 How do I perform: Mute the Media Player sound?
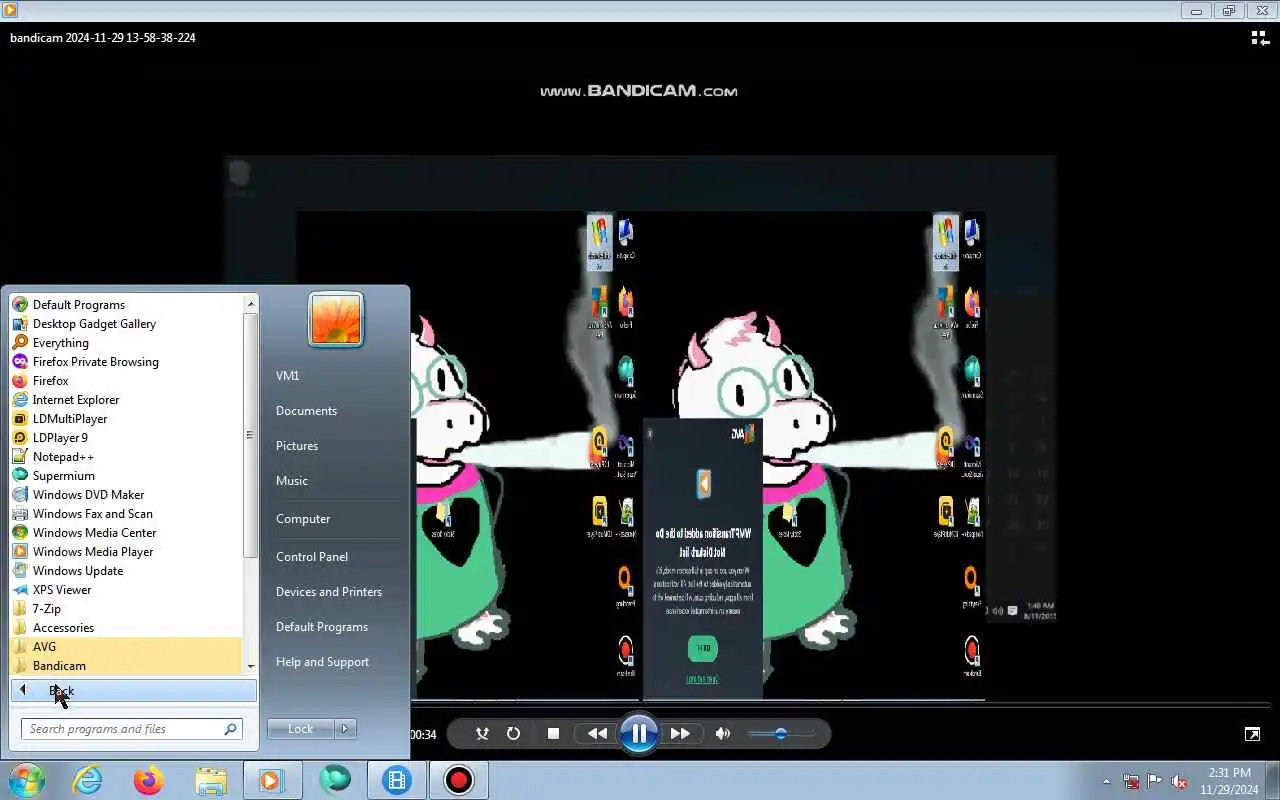723,734
